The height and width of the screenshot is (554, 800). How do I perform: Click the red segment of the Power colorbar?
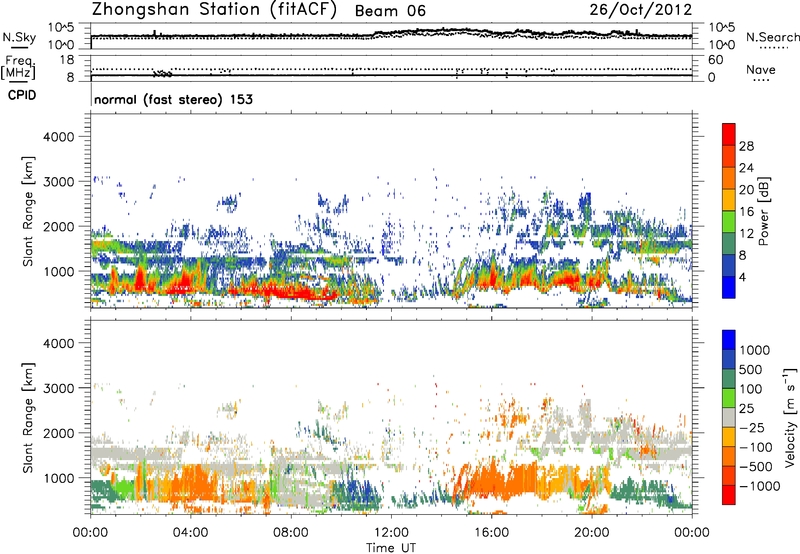[729, 135]
